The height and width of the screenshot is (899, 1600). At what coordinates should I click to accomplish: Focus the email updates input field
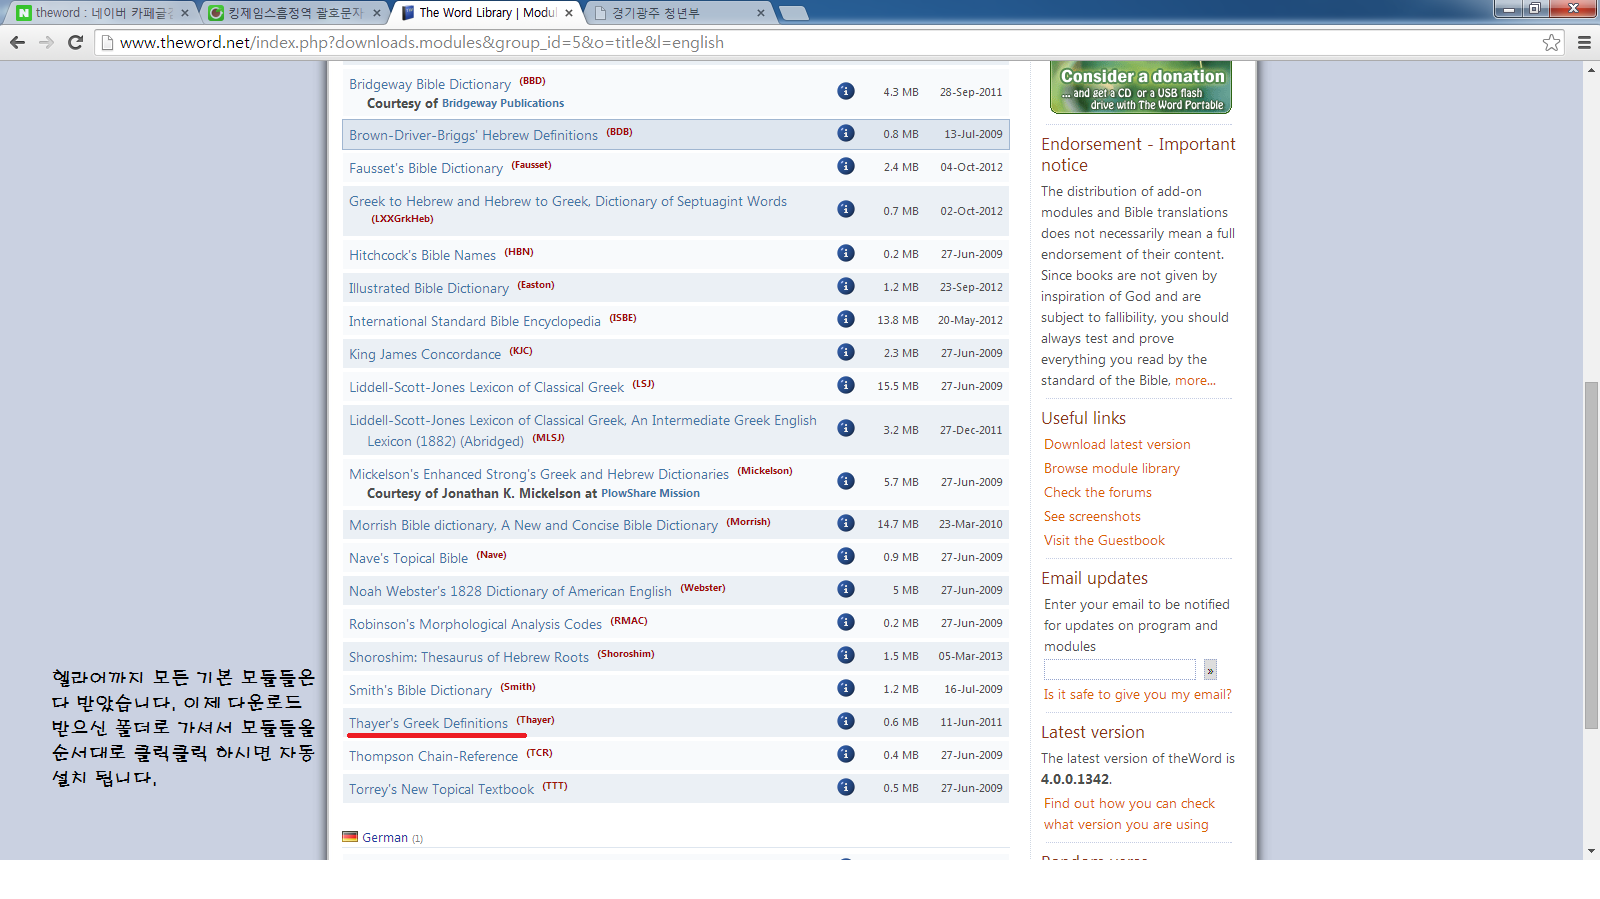pos(1119,670)
